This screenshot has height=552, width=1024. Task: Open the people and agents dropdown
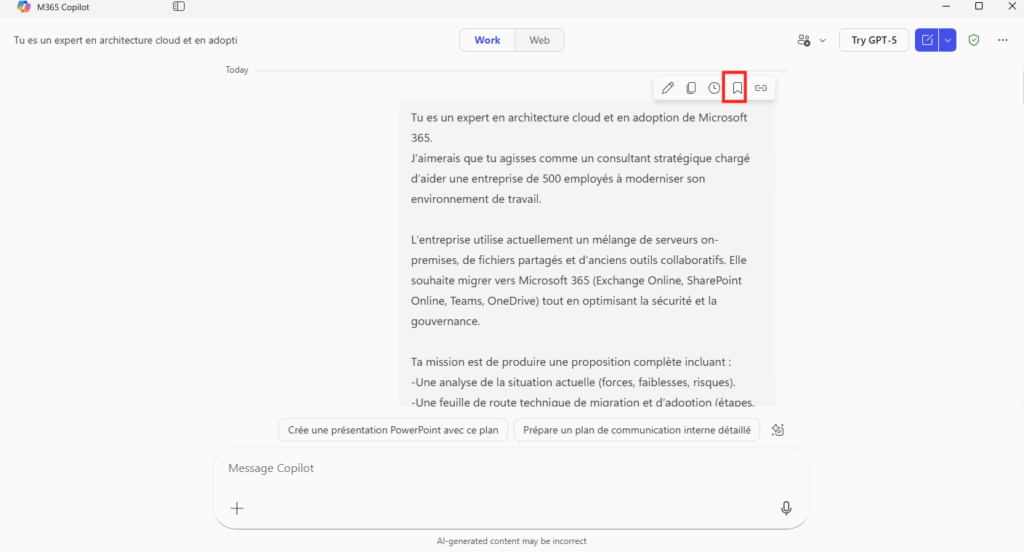[x=811, y=40]
